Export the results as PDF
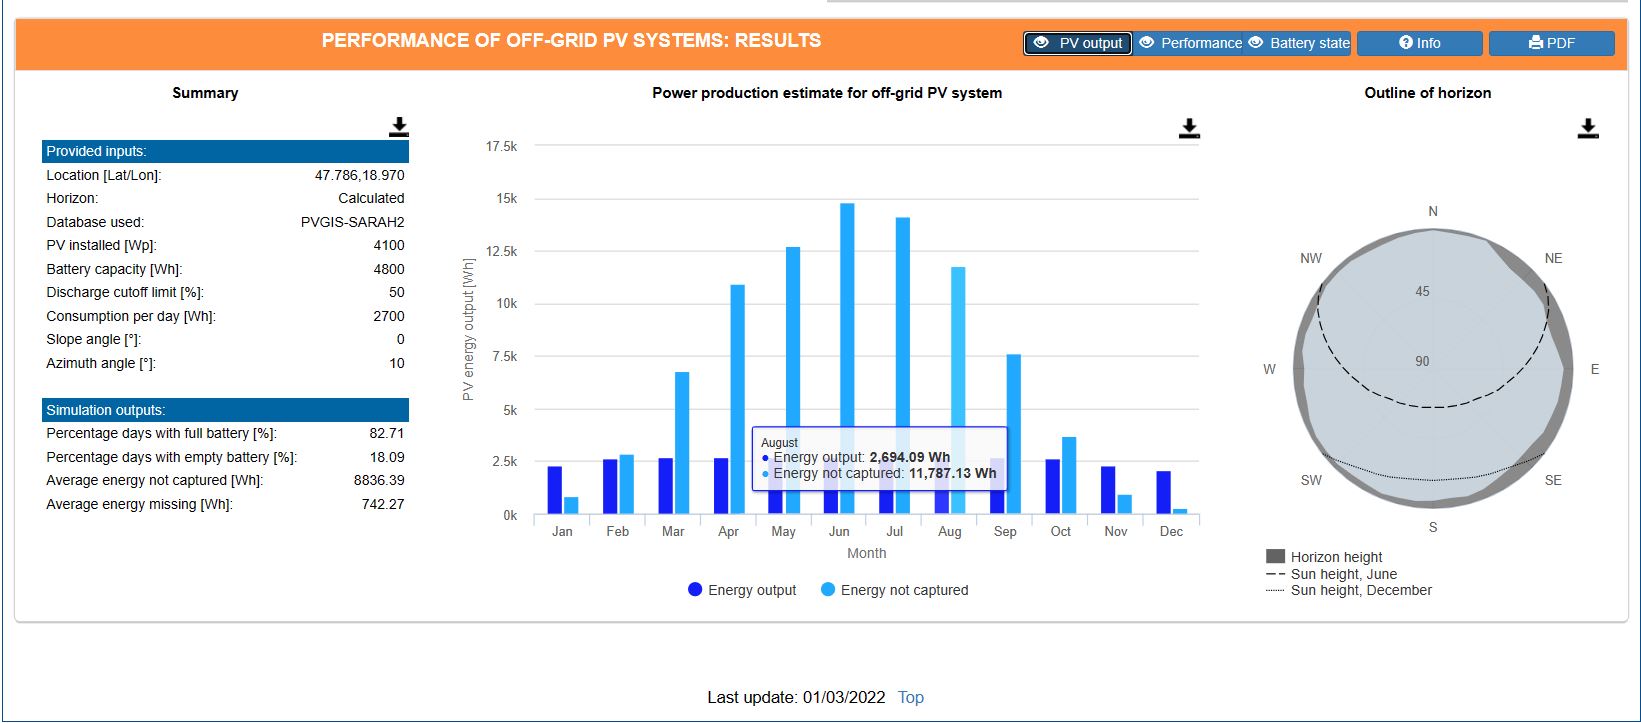This screenshot has width=1641, height=723. point(1552,43)
